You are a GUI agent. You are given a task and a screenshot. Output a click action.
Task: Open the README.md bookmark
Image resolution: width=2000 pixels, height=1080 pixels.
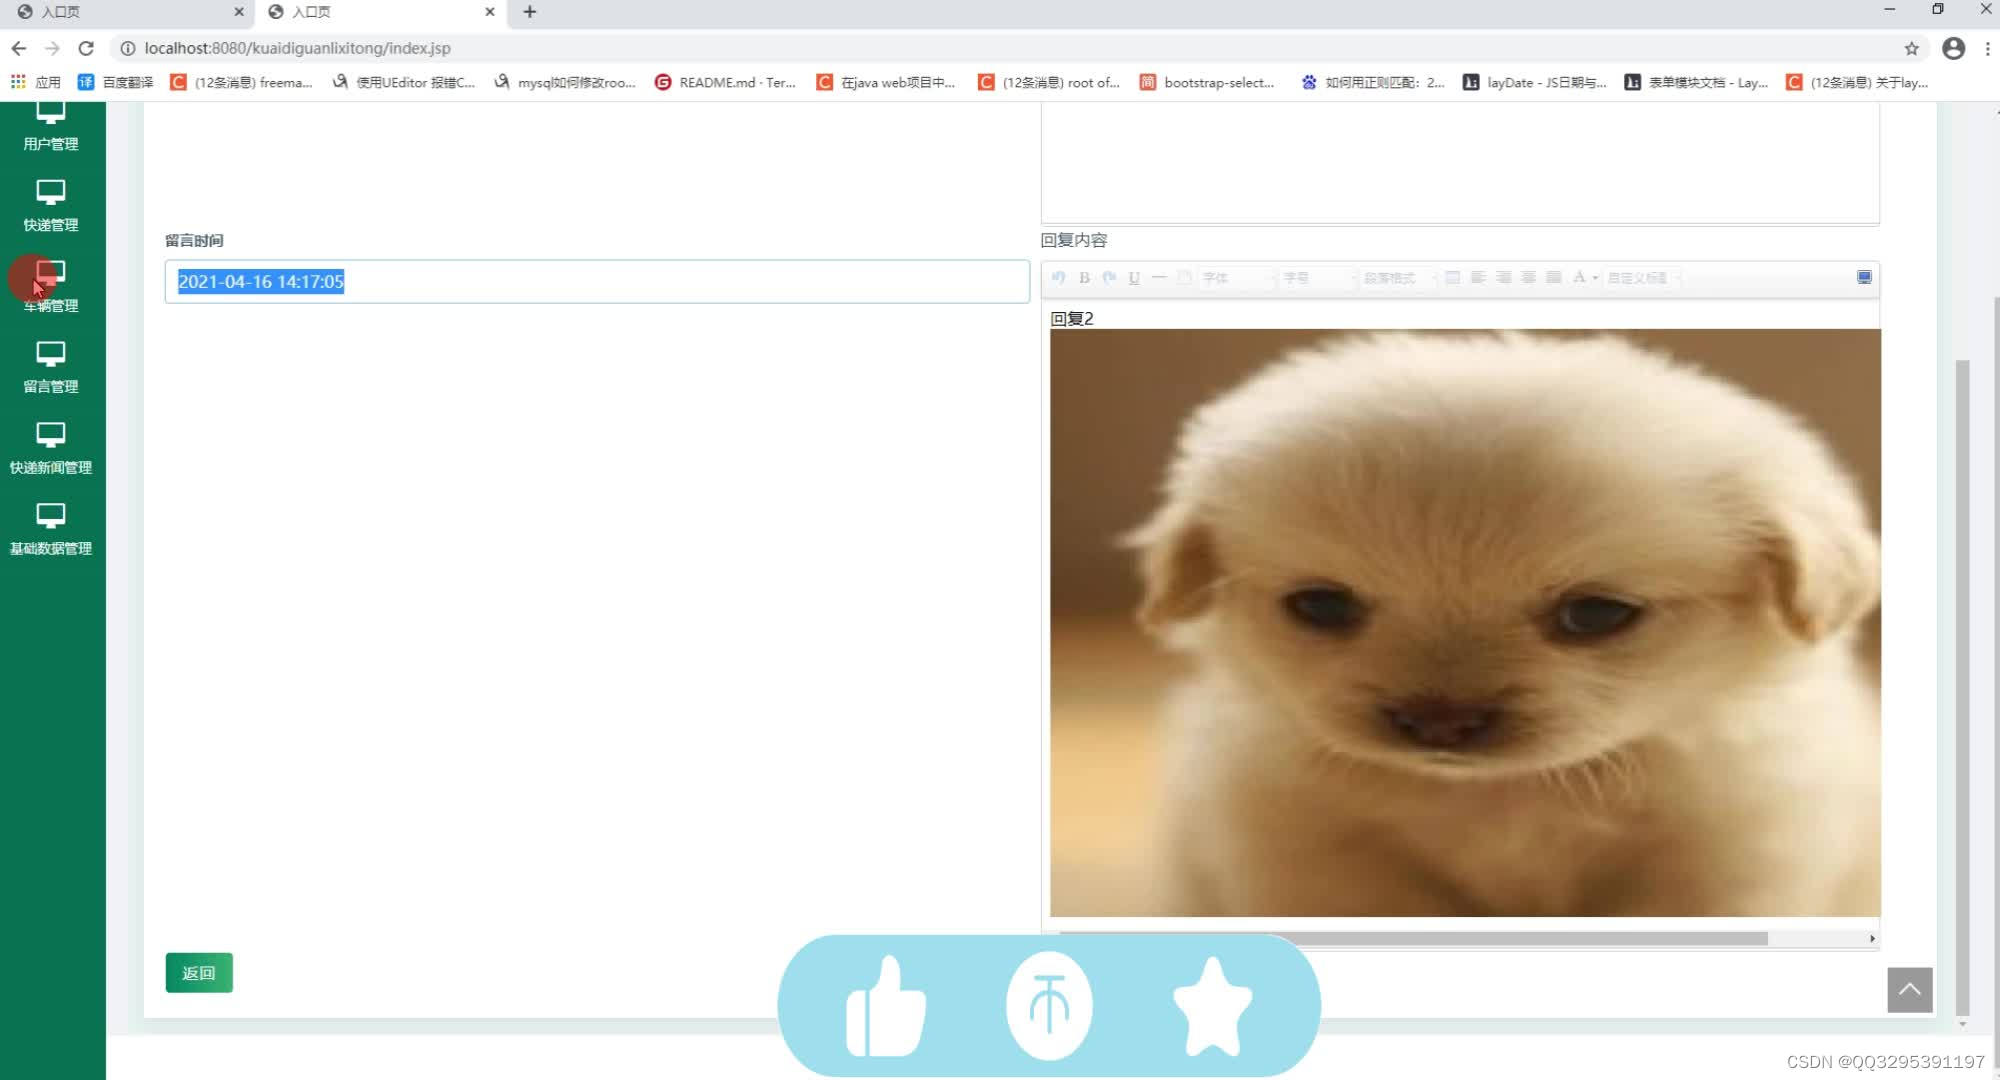[x=726, y=82]
